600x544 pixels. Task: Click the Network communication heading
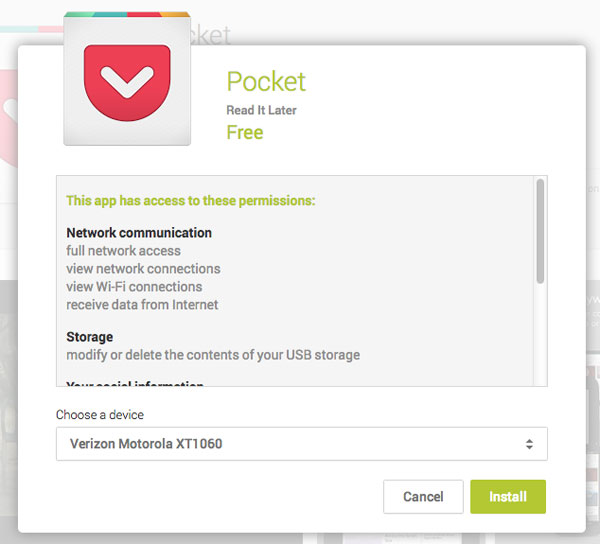tap(139, 233)
